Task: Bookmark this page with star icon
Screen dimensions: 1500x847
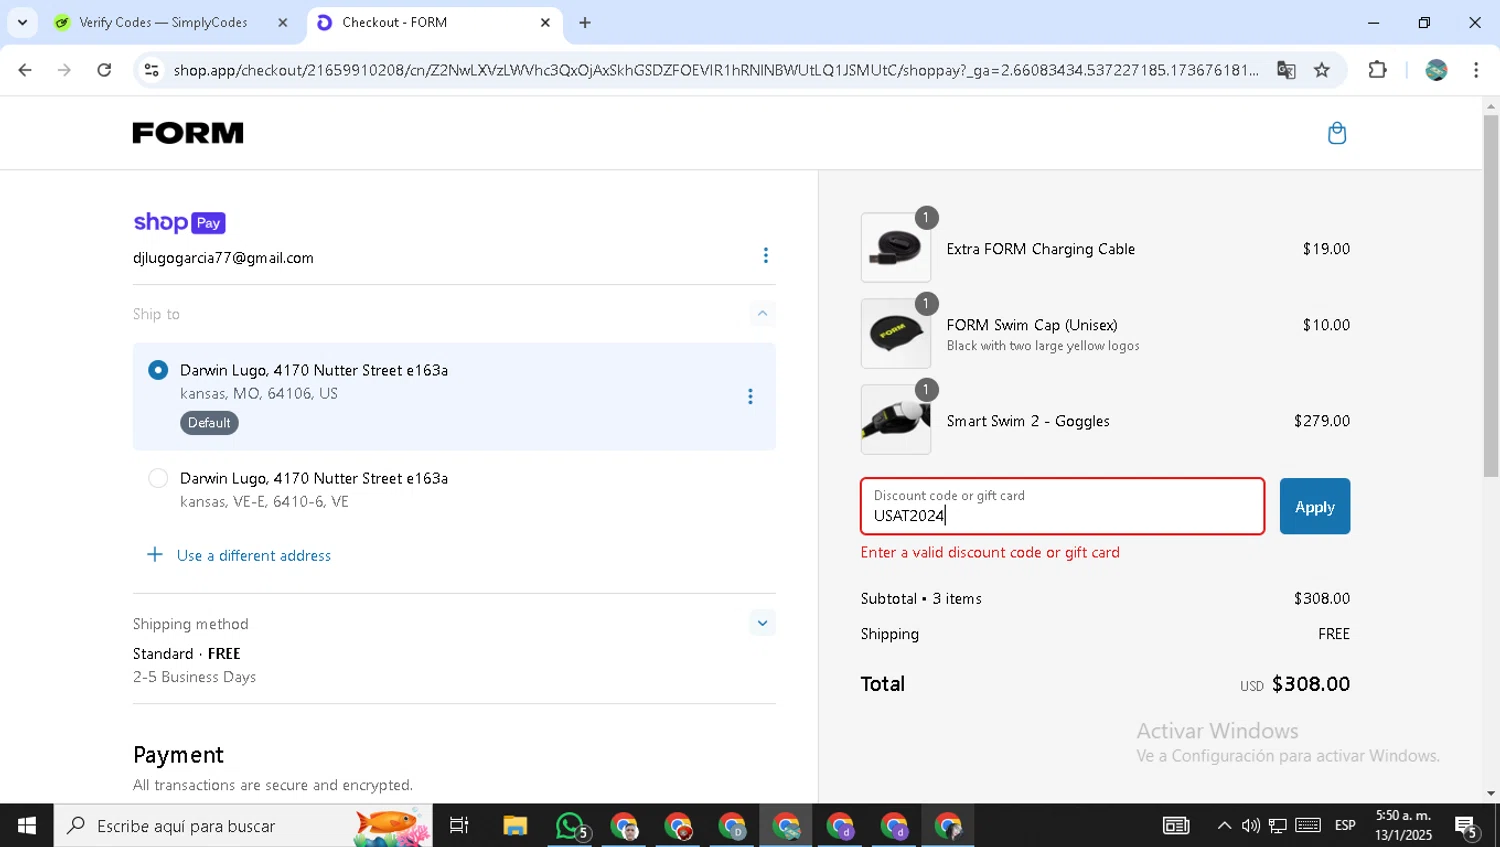Action: (x=1322, y=70)
